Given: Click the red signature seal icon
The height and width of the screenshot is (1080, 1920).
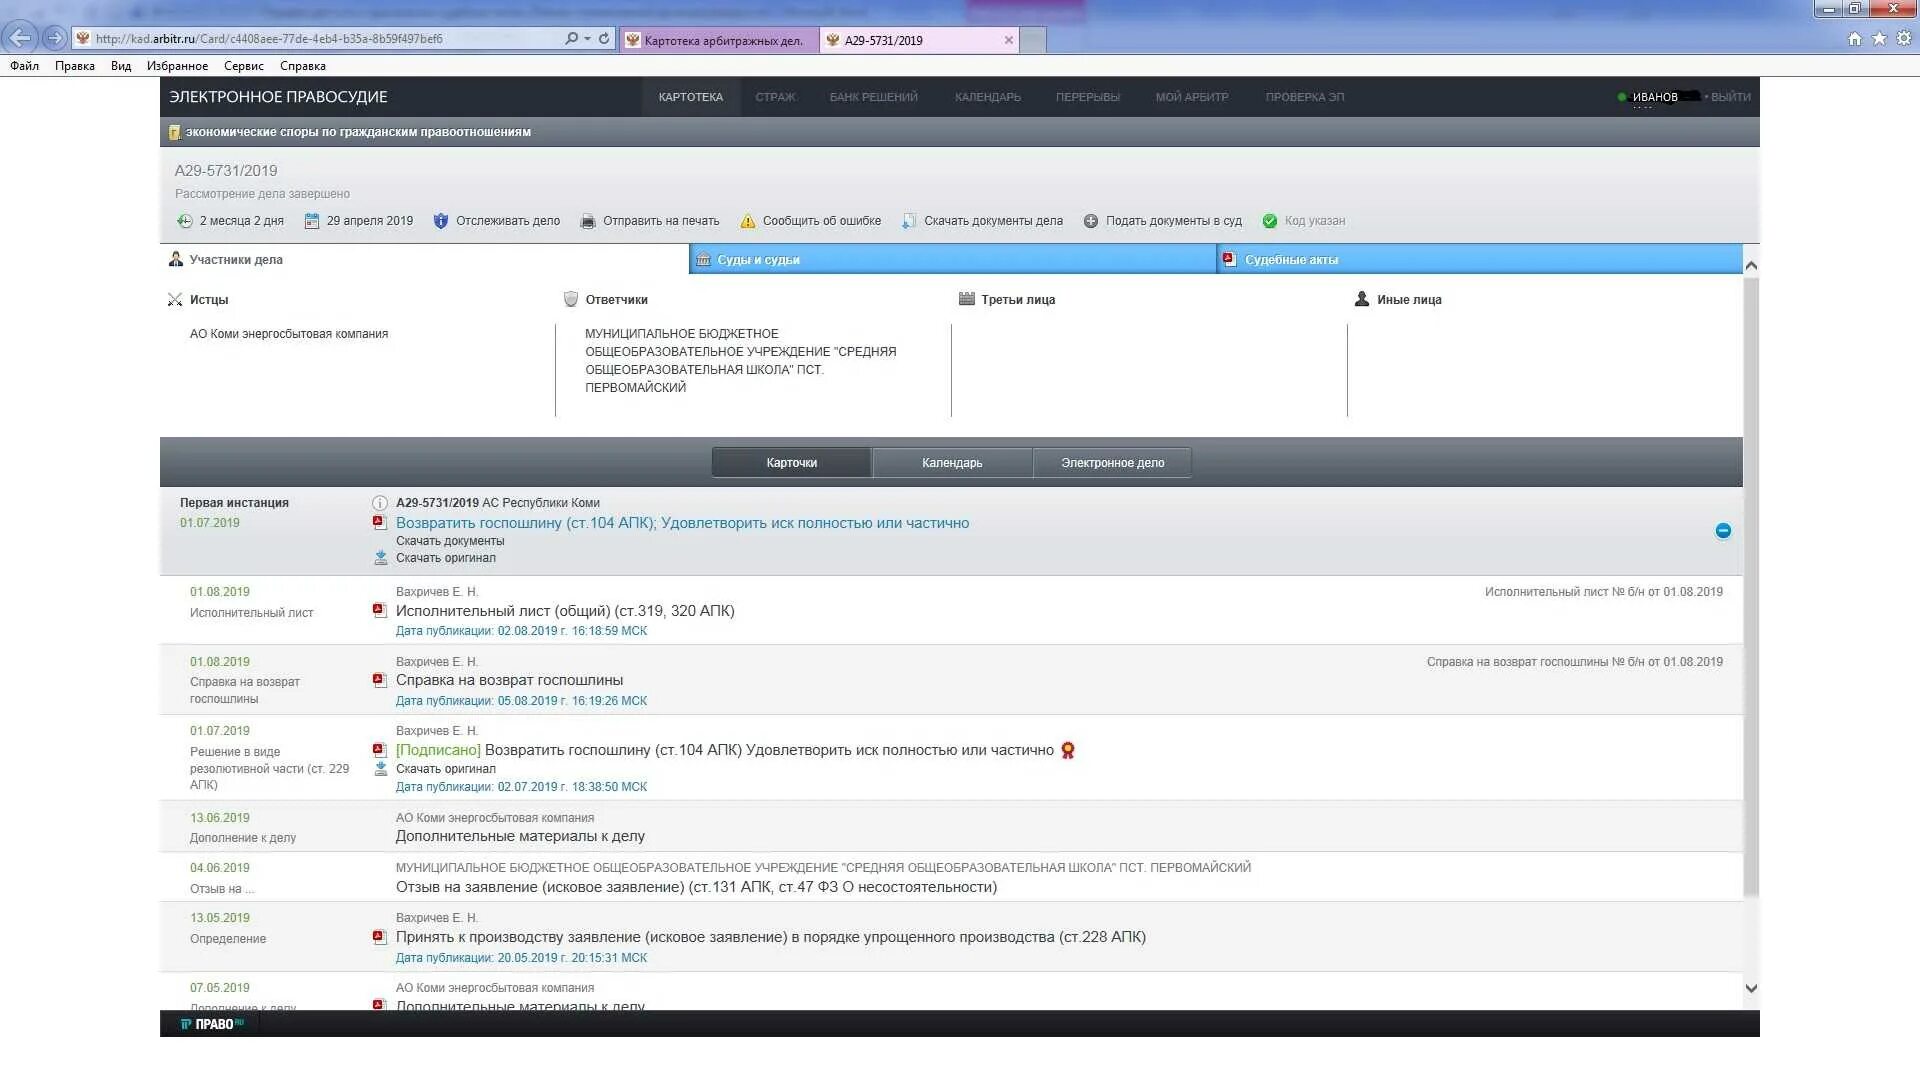Looking at the screenshot, I should [x=1068, y=750].
